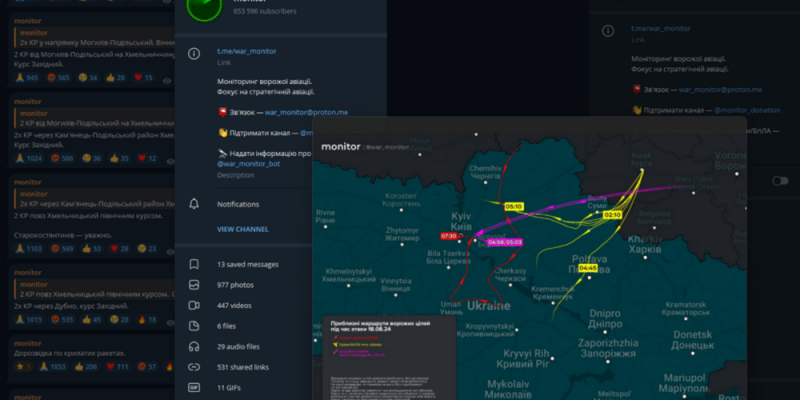This screenshot has height=400, width=800.
Task: Click the info icon in the background right panel
Action: (608, 31)
